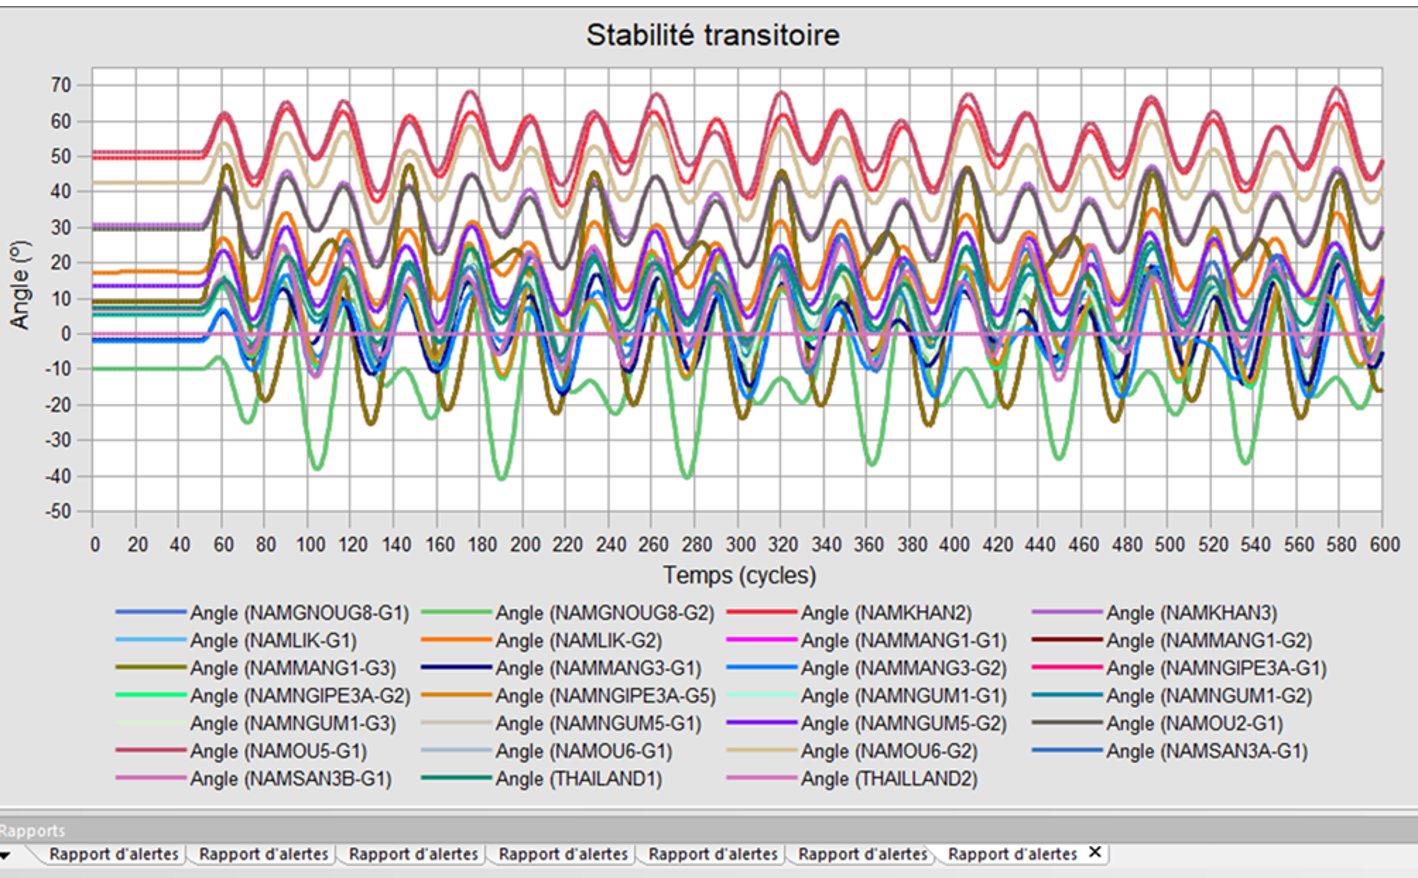This screenshot has height=878, width=1418.
Task: Click the dark green THAILAND1 legend line marker
Action: point(456,778)
